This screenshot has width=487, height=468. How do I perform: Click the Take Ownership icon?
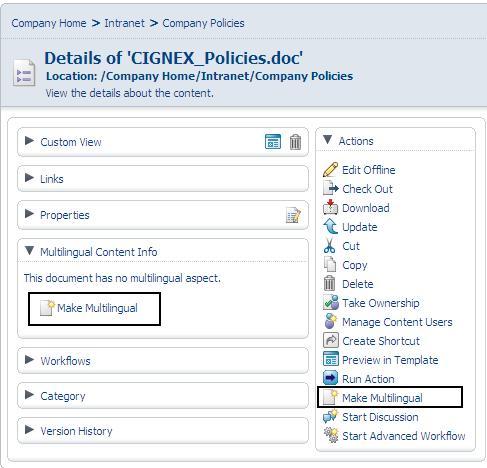tap(330, 303)
